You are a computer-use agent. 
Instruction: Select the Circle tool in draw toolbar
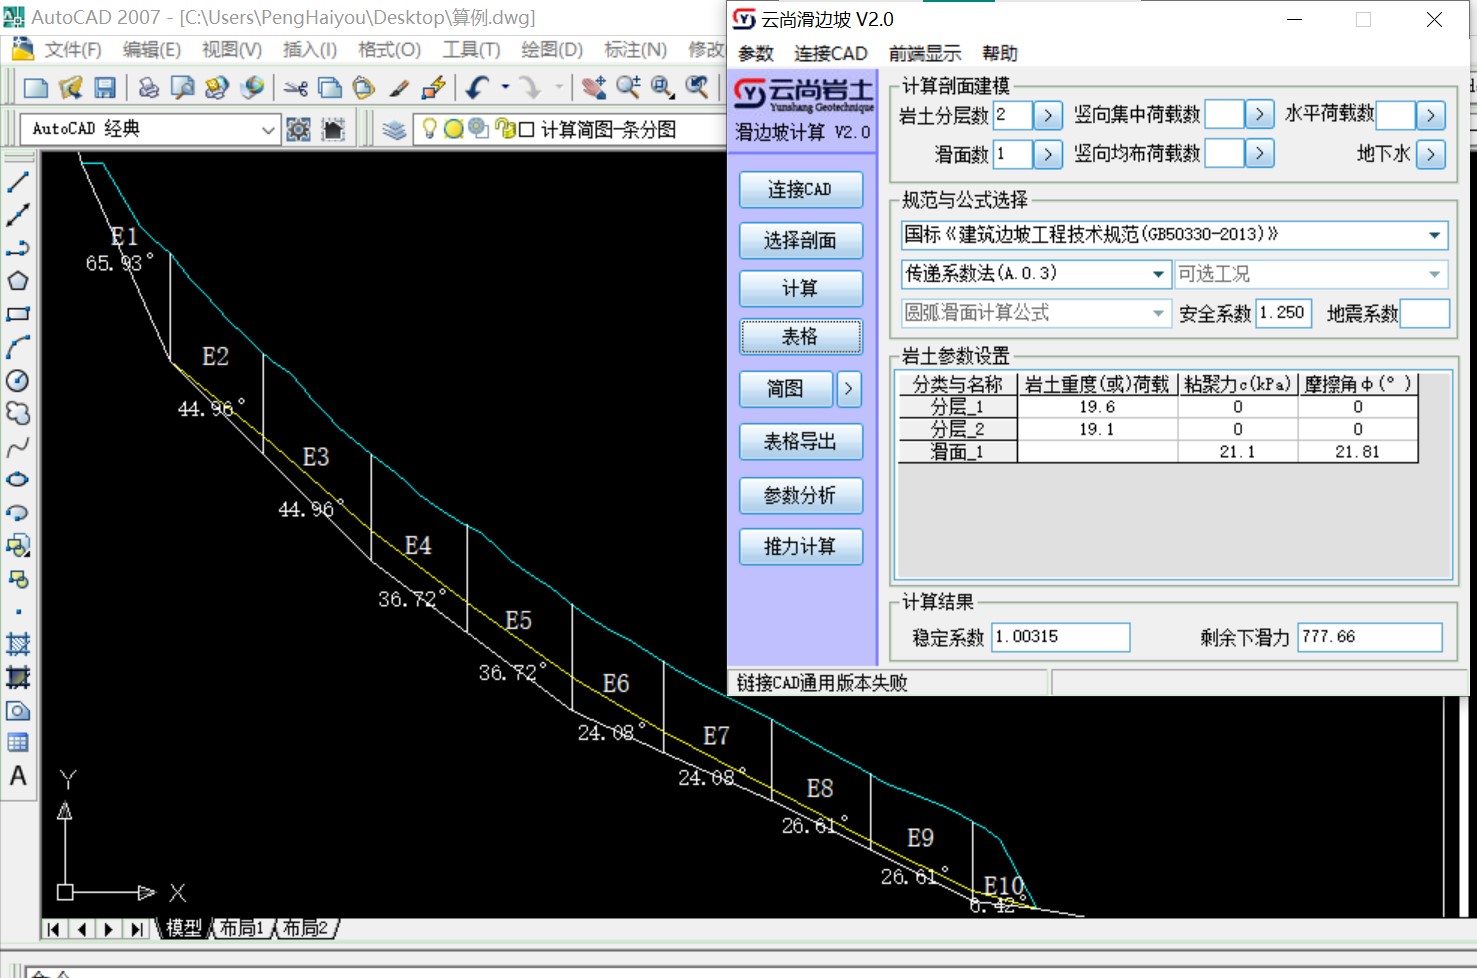pos(18,380)
